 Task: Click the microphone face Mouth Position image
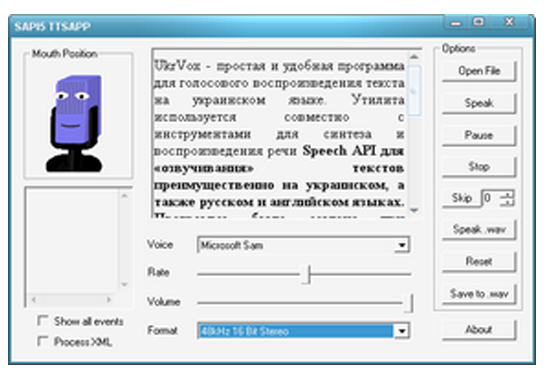coord(75,123)
